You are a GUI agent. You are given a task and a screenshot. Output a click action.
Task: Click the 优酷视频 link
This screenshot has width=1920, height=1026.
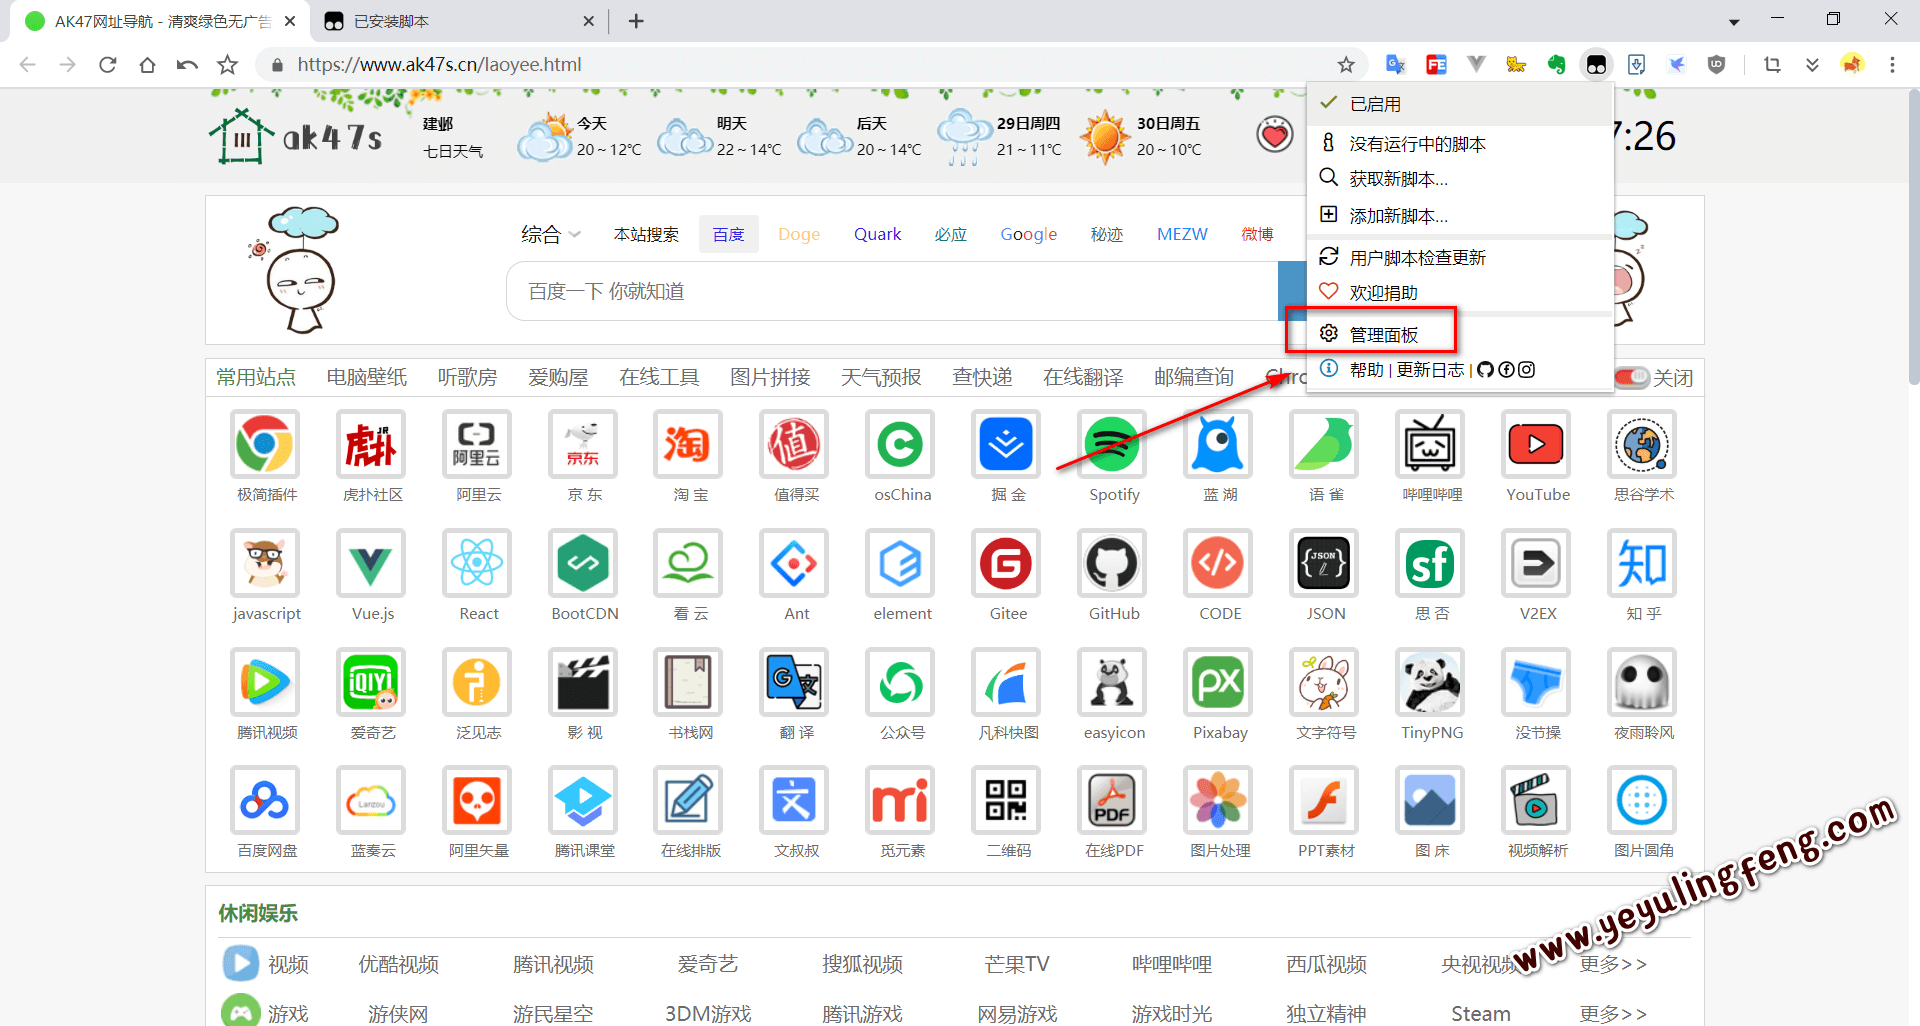pyautogui.click(x=399, y=964)
